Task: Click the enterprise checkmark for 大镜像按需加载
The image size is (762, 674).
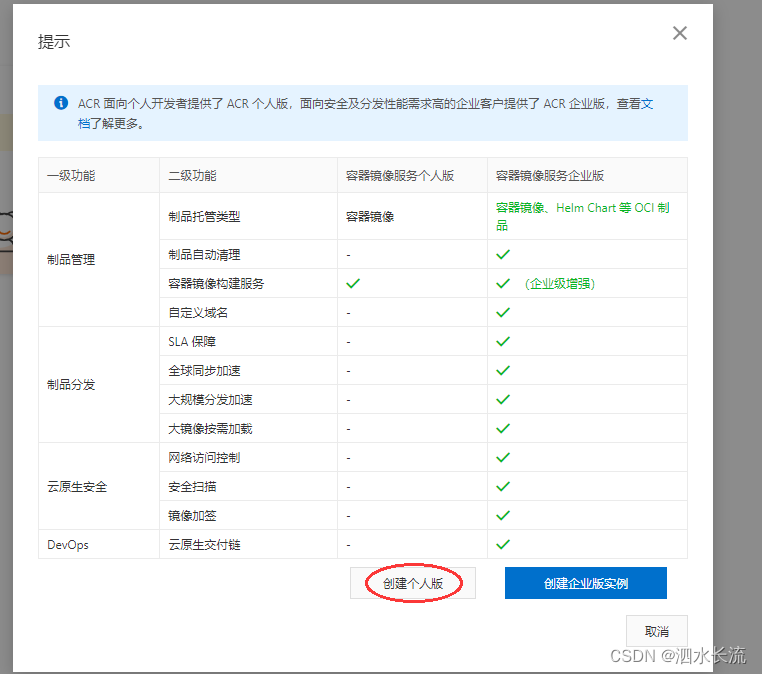Action: tap(503, 428)
